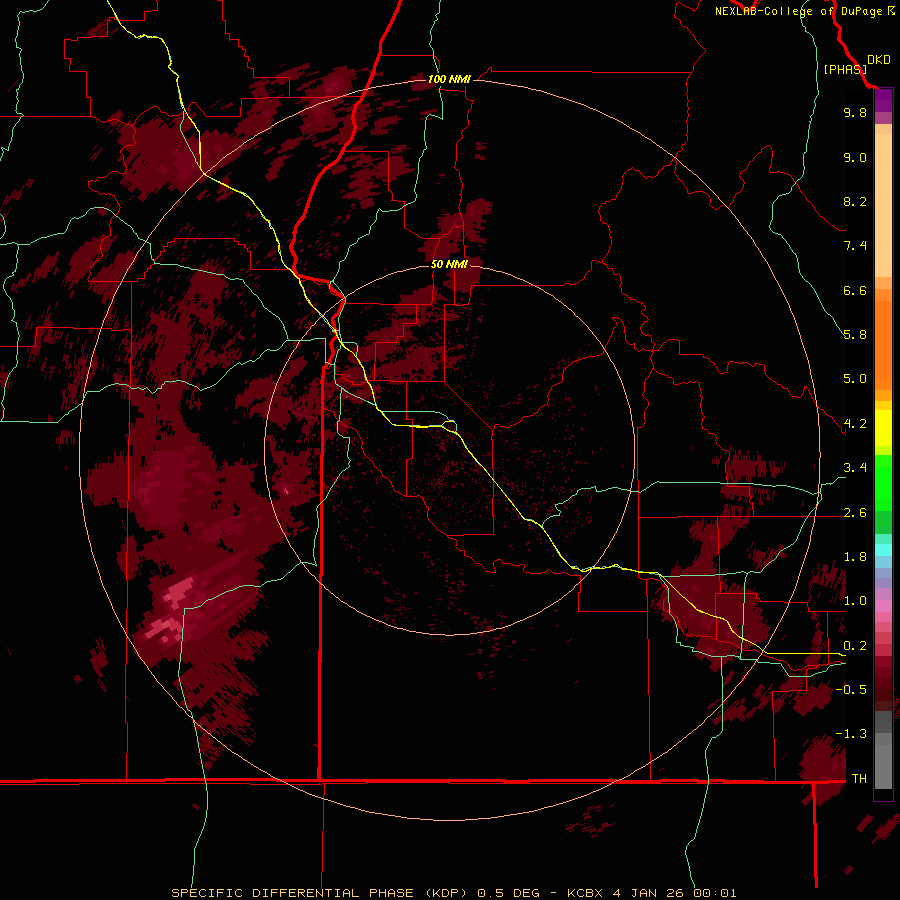Click the 1.0 scale value
Image resolution: width=900 pixels, height=900 pixels.
pyautogui.click(x=855, y=602)
